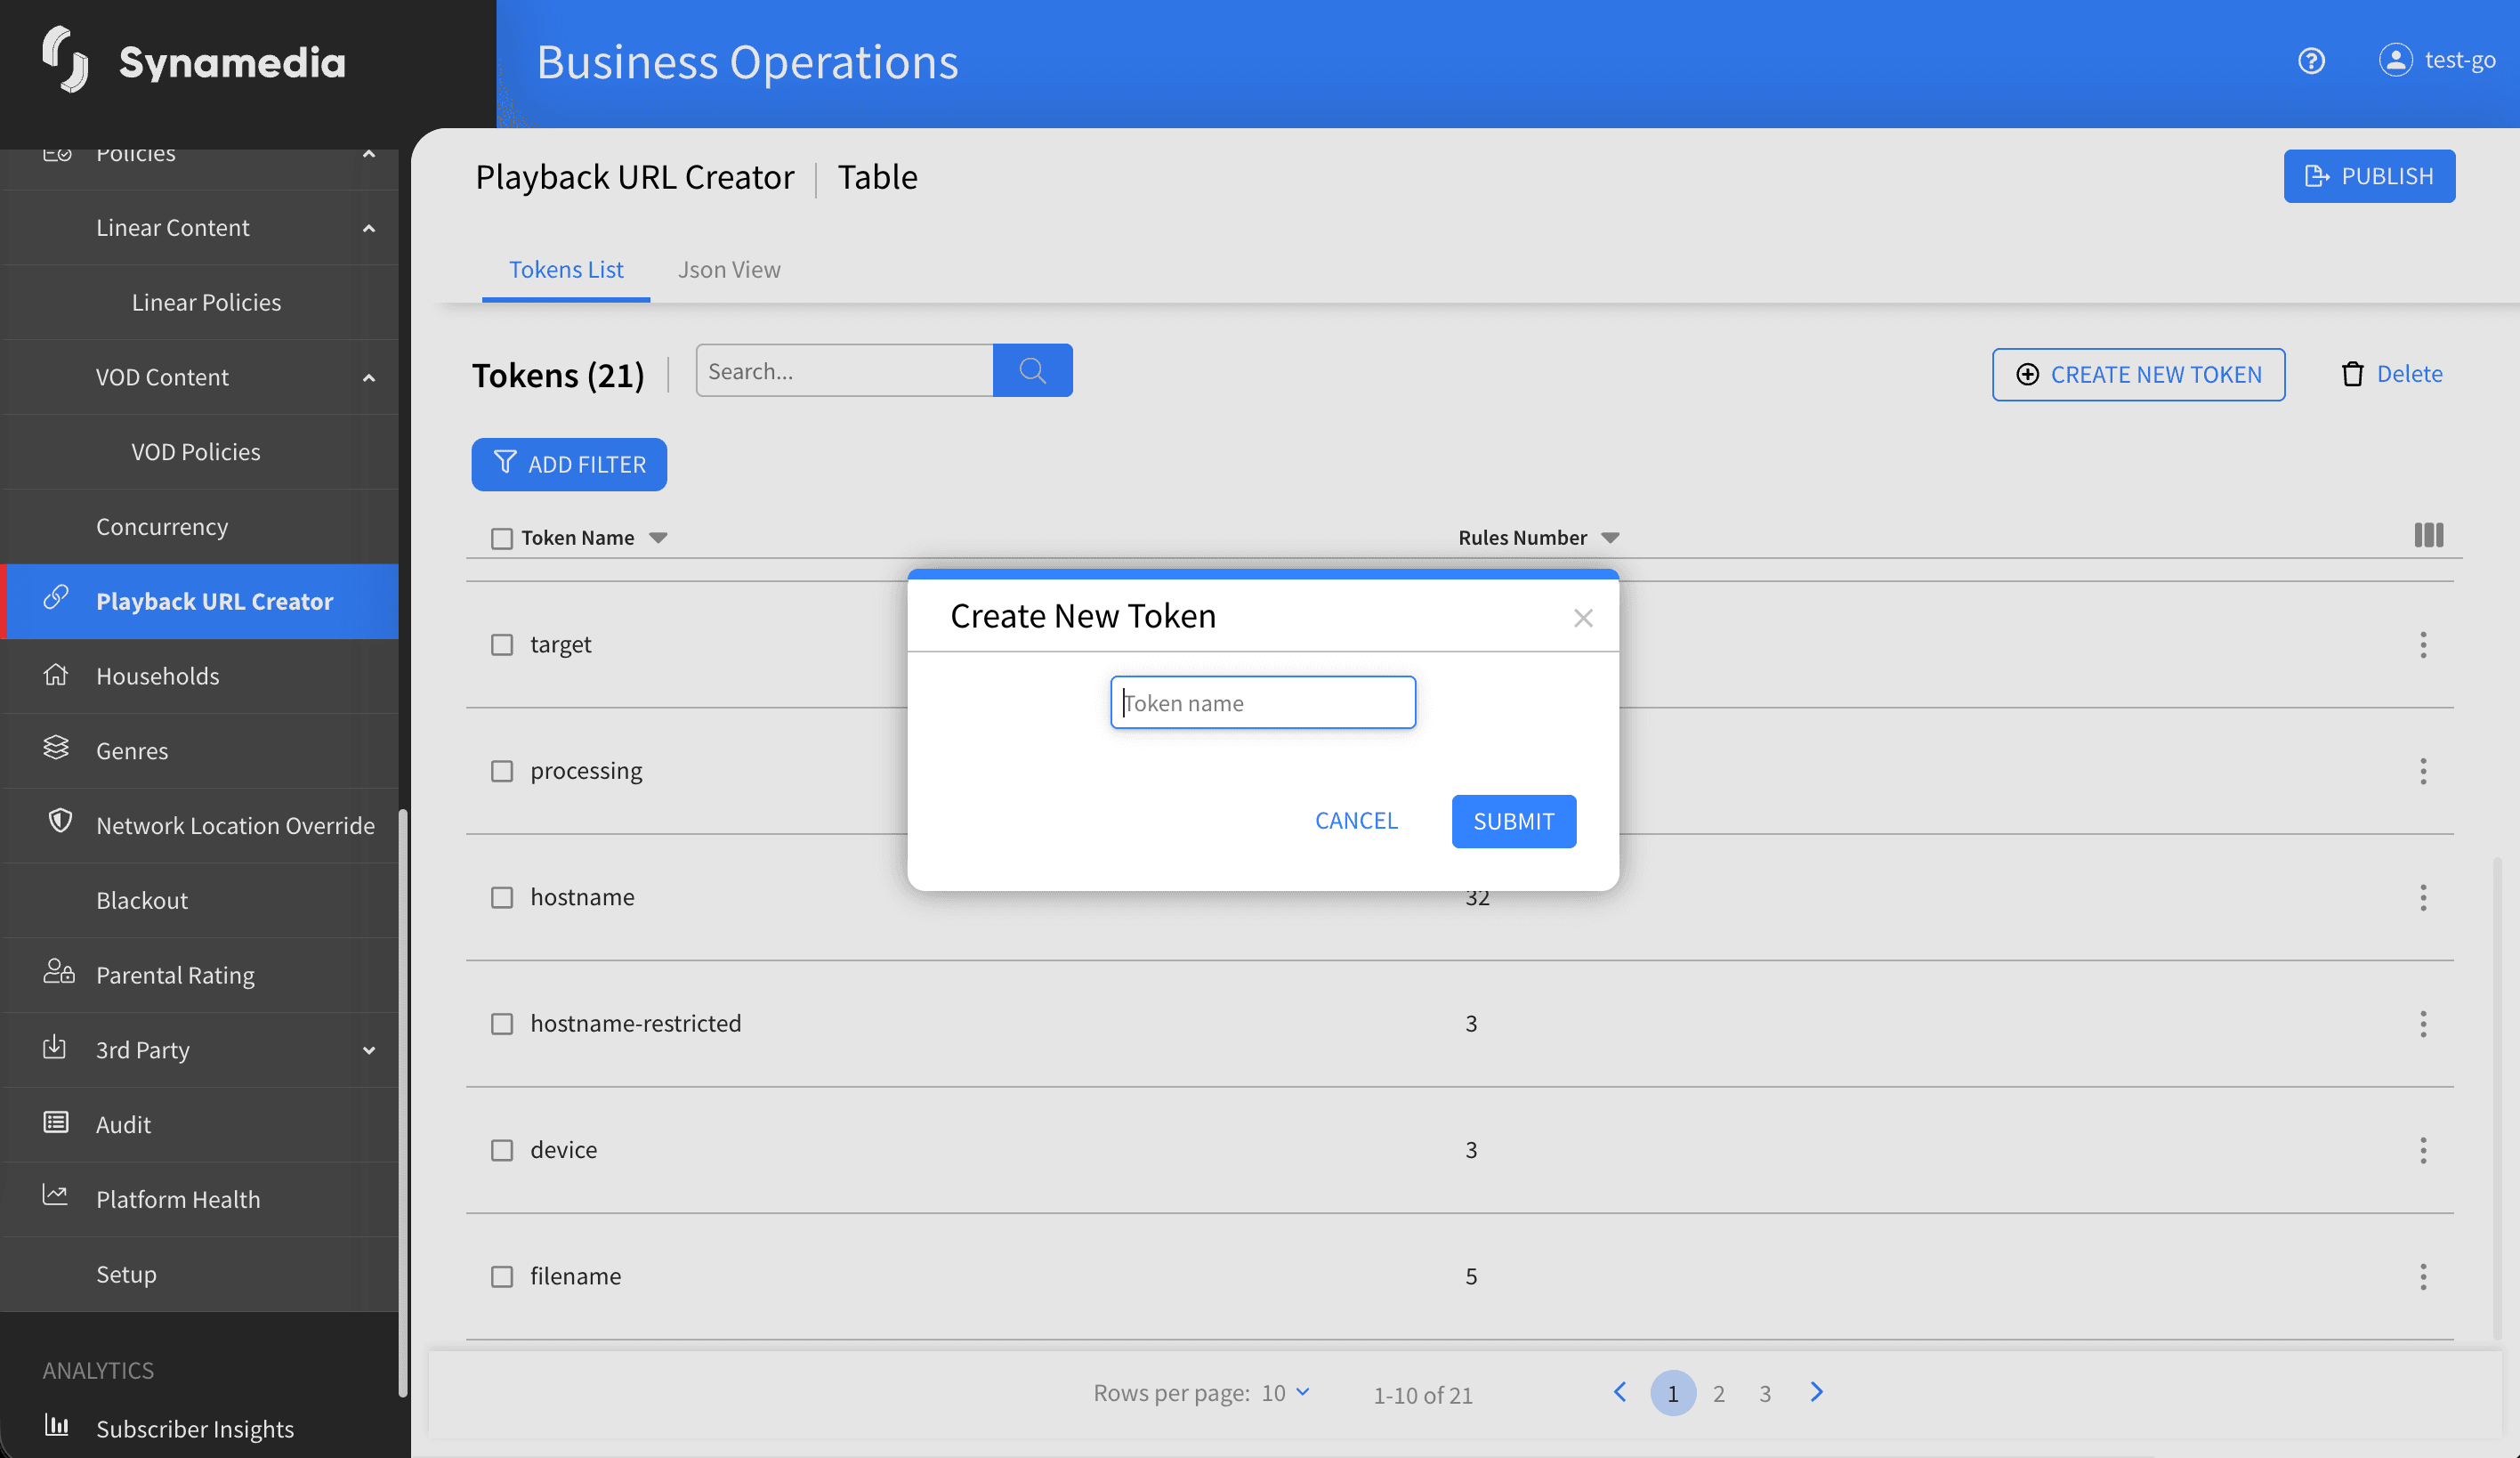Click CREATE NEW TOKEN button
The width and height of the screenshot is (2520, 1458).
(2138, 374)
